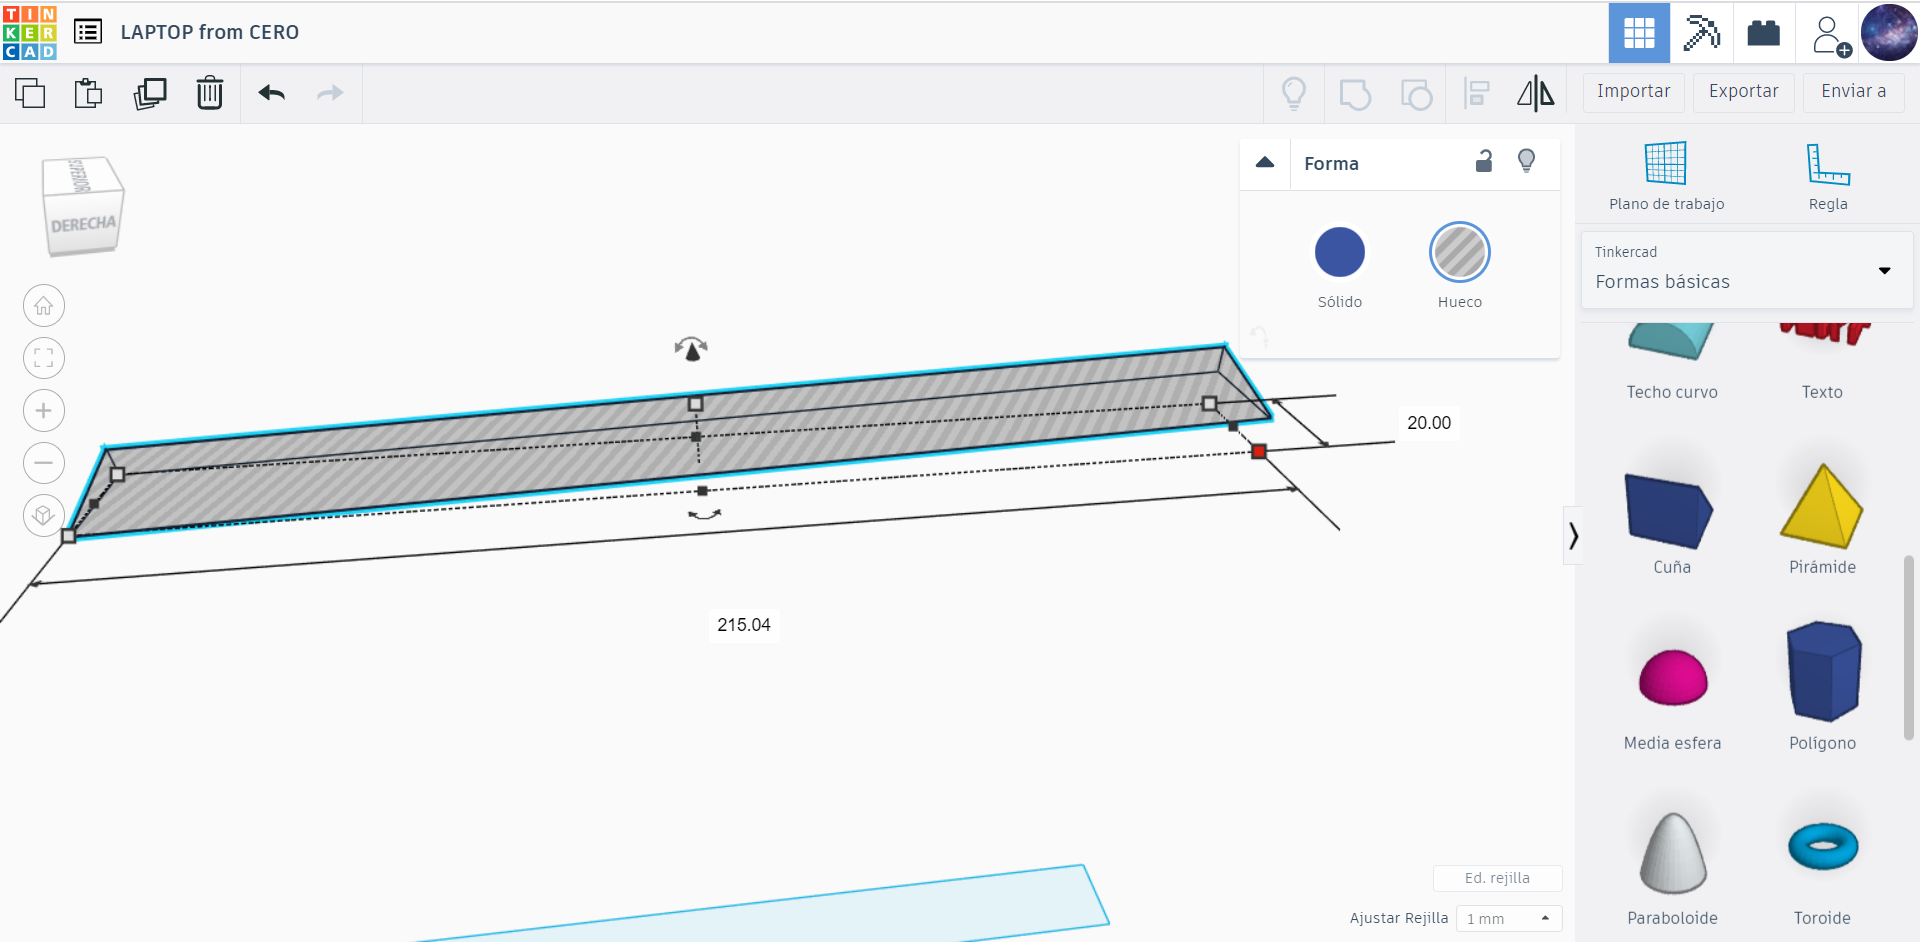
Task: Click the Ungroup shapes icon
Action: (x=1416, y=94)
